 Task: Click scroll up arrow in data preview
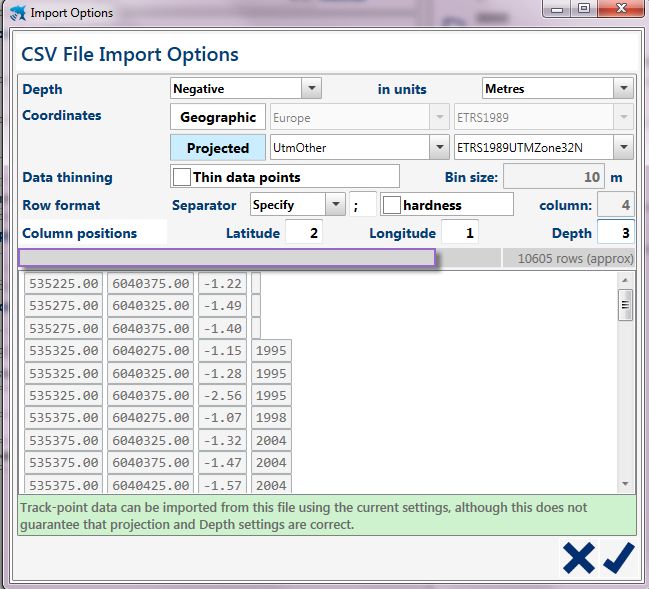click(625, 281)
